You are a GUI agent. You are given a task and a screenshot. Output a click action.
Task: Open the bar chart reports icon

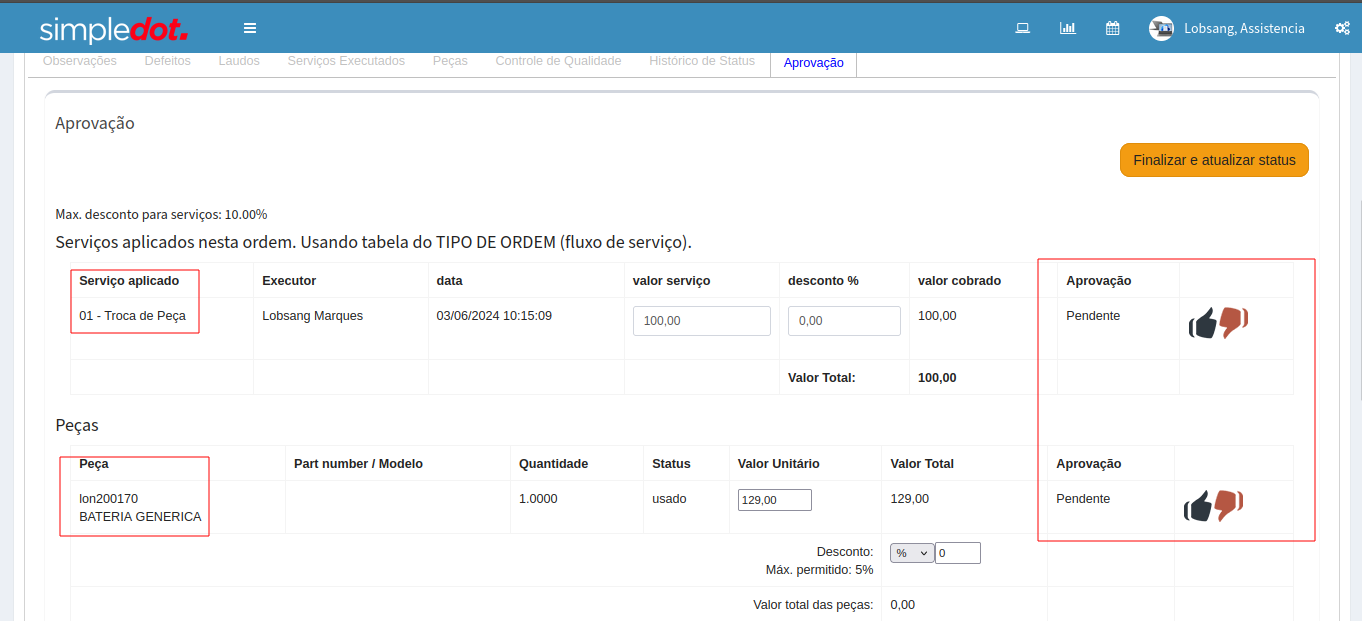coord(1067,28)
